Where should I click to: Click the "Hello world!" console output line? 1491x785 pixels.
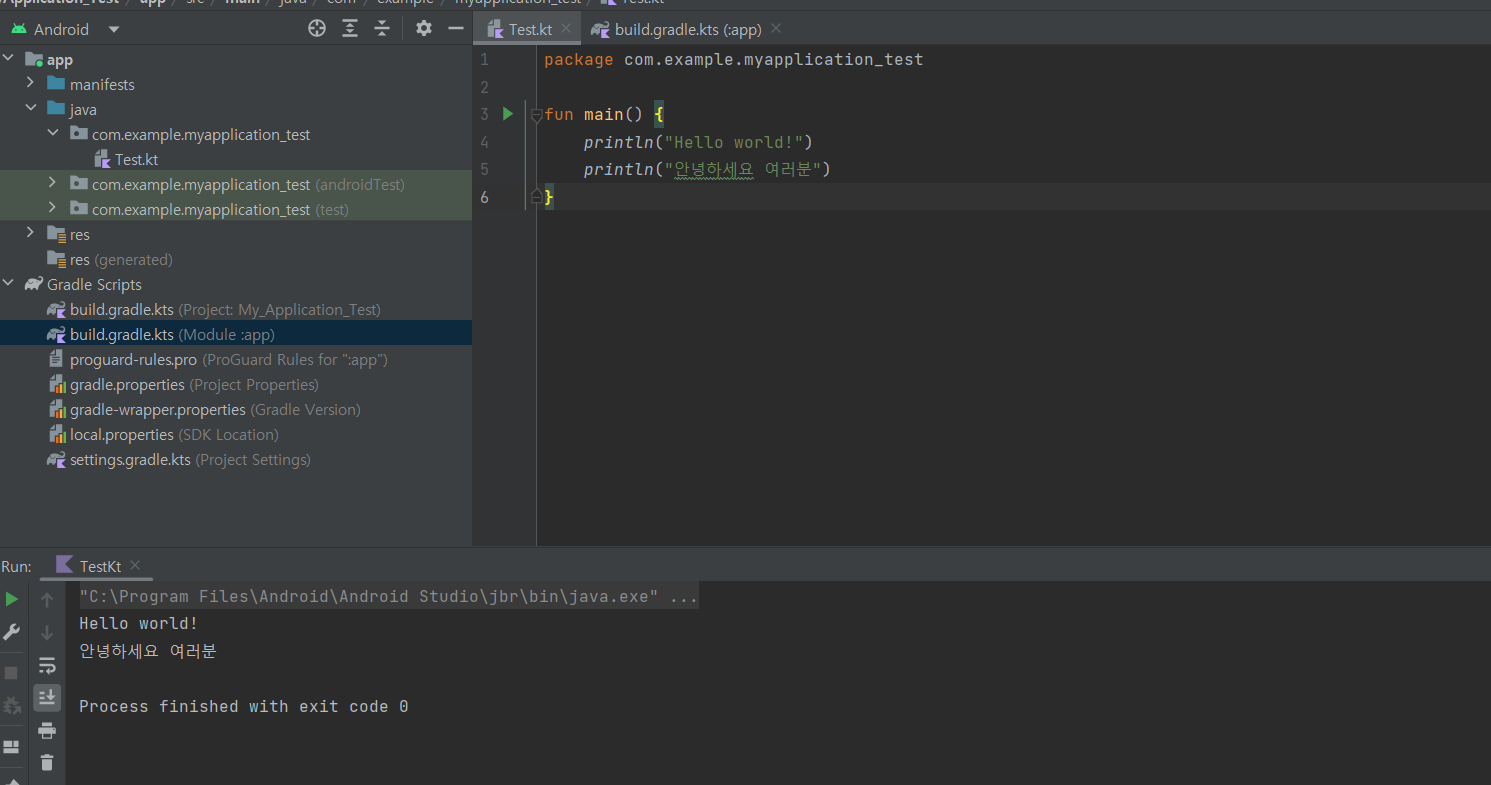pyautogui.click(x=139, y=624)
